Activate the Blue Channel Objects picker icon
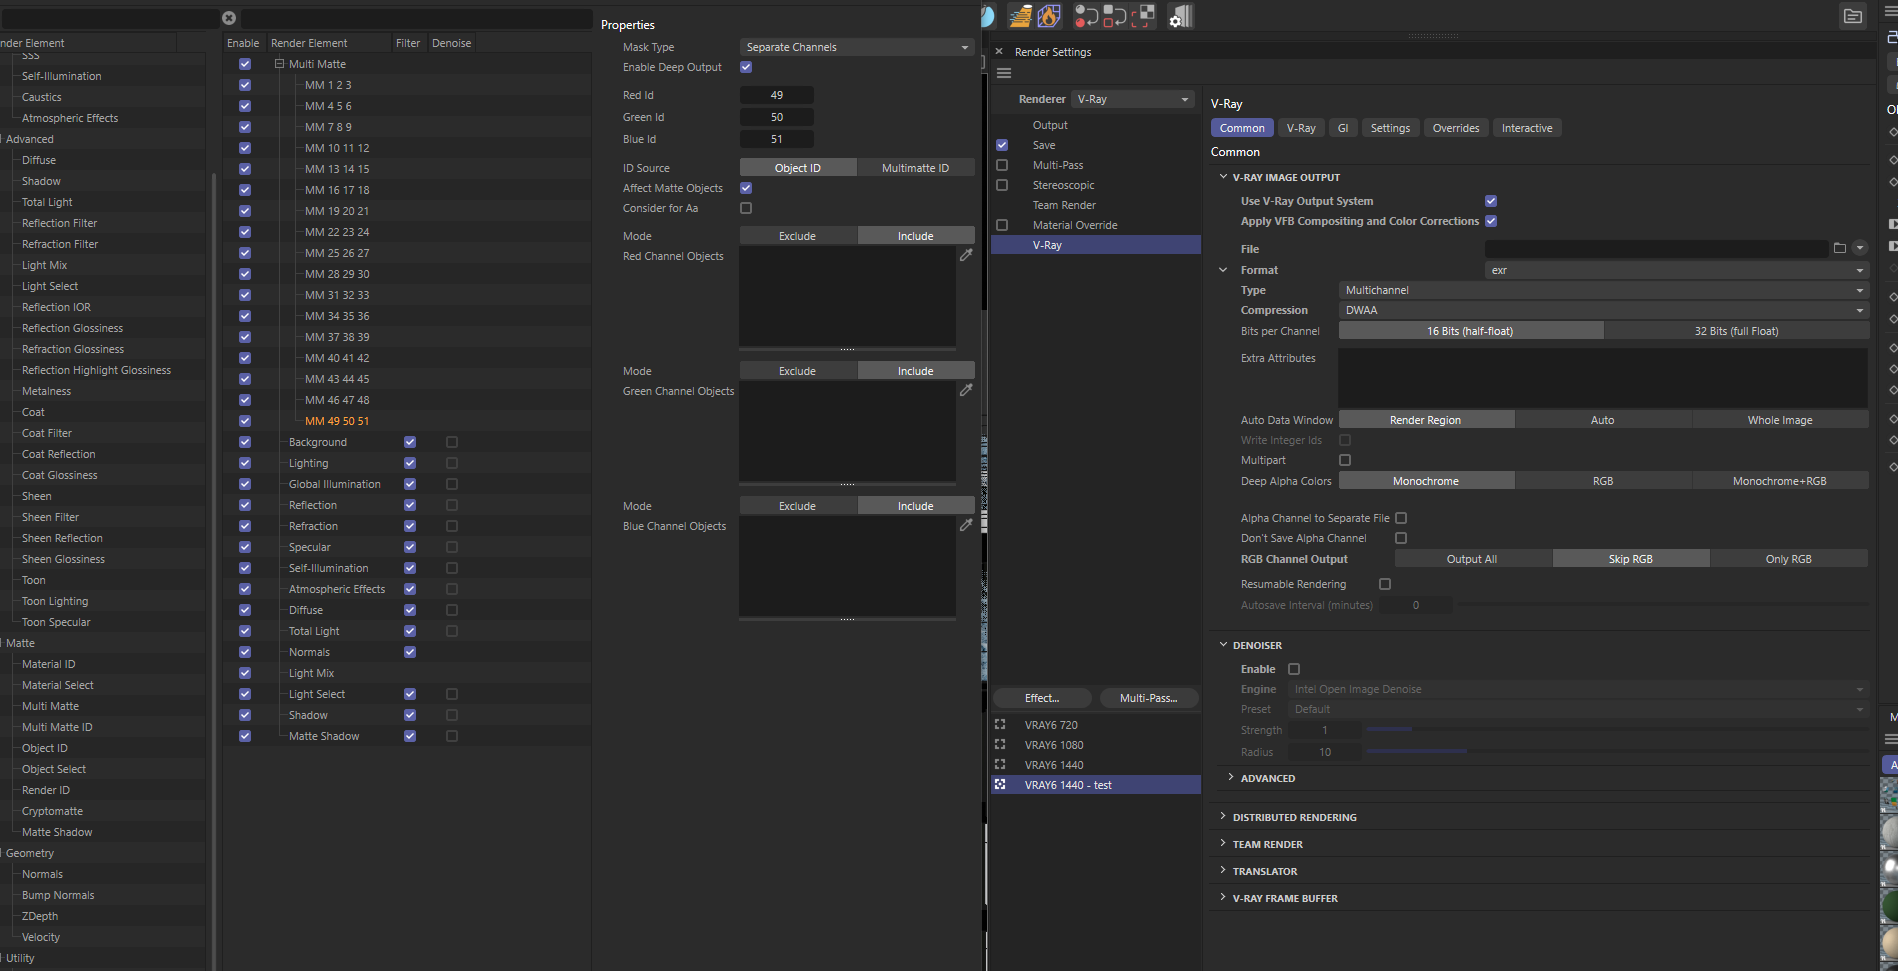Screen dimensions: 1898x971 [966, 525]
